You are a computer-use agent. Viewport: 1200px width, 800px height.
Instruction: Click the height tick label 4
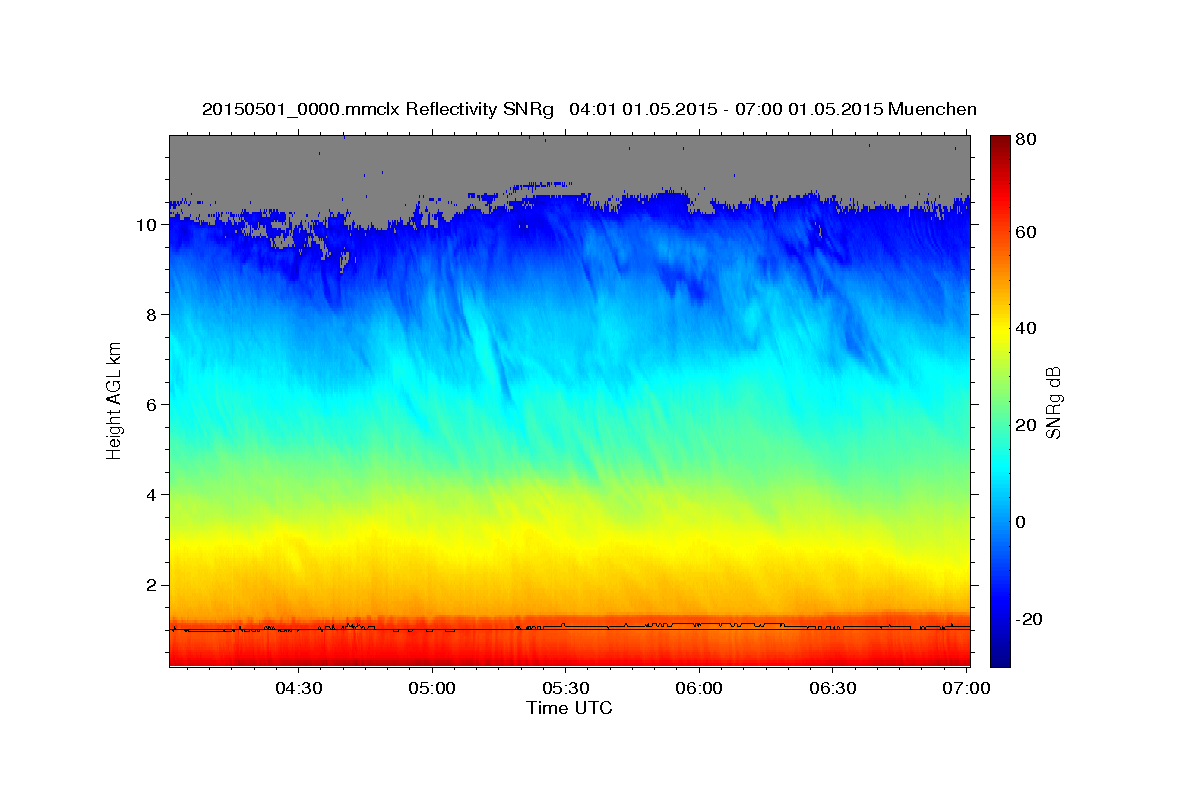click(154, 495)
